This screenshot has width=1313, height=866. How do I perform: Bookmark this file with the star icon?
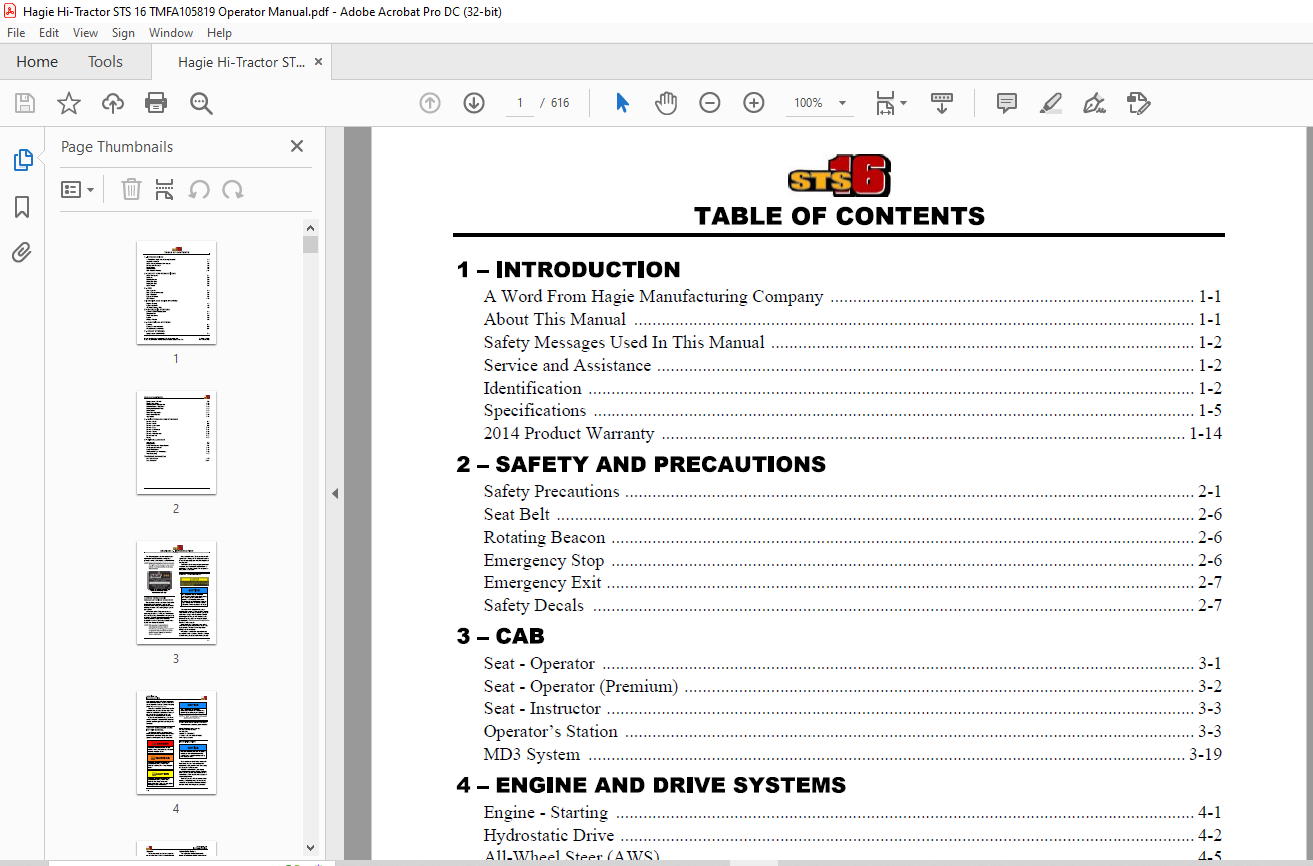pos(69,103)
